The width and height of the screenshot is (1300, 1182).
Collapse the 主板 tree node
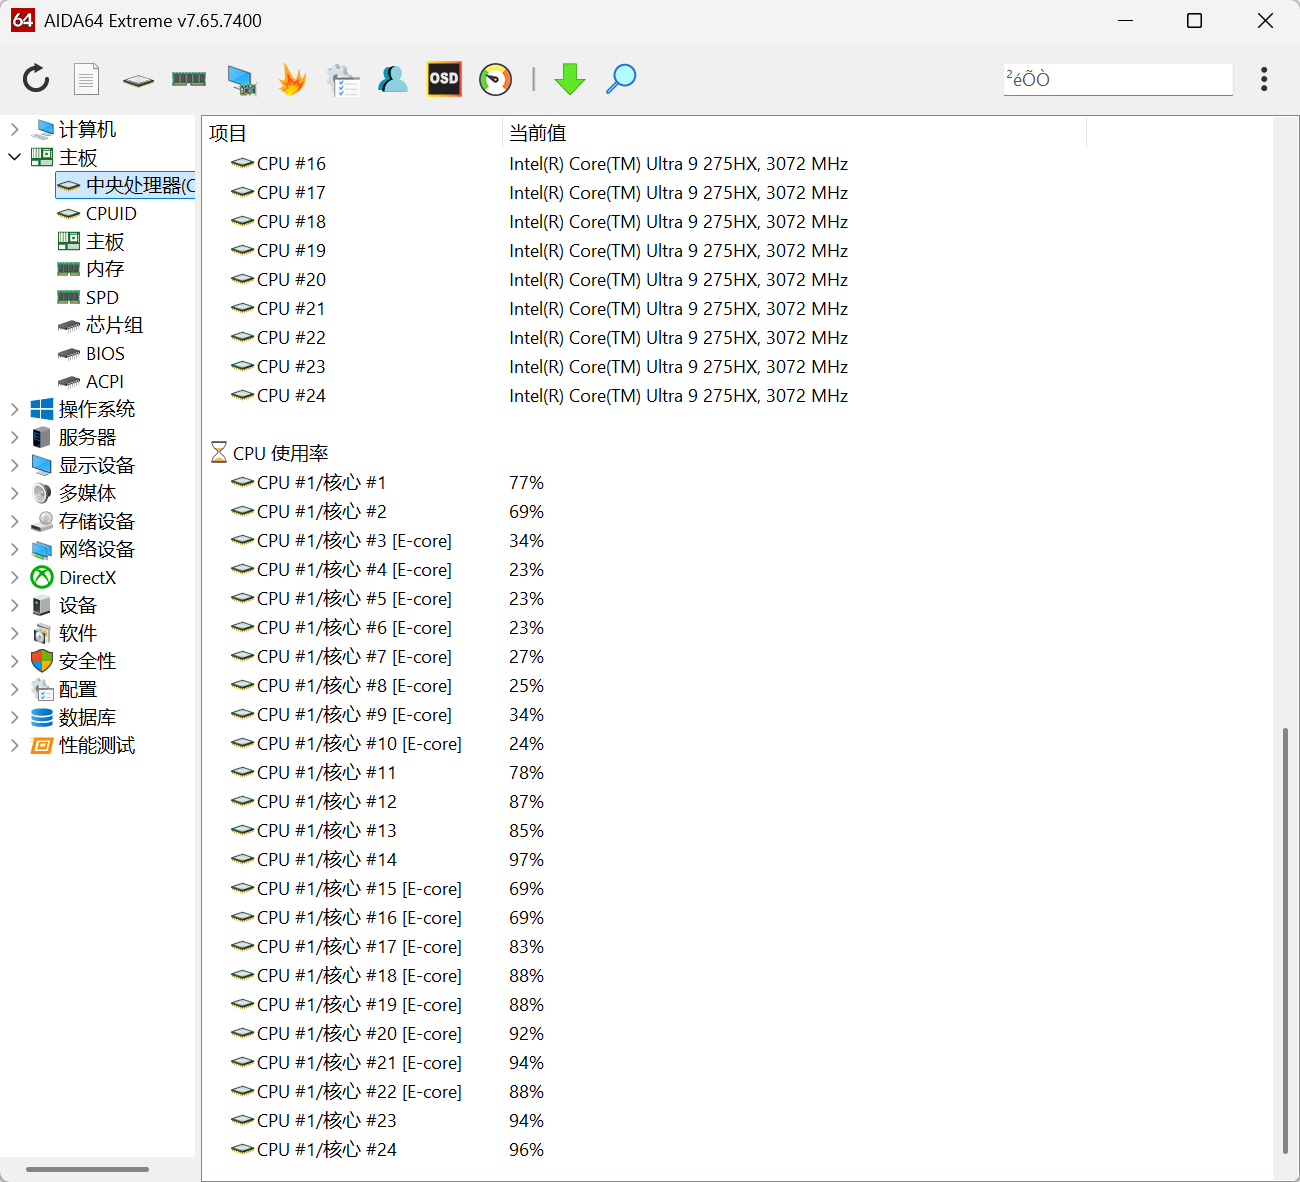14,157
